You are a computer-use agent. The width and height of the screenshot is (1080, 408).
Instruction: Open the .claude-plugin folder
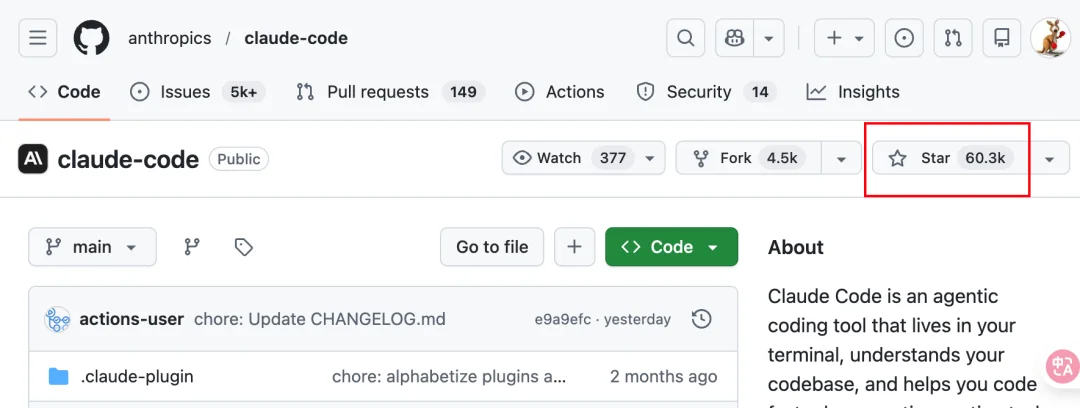pyautogui.click(x=137, y=377)
